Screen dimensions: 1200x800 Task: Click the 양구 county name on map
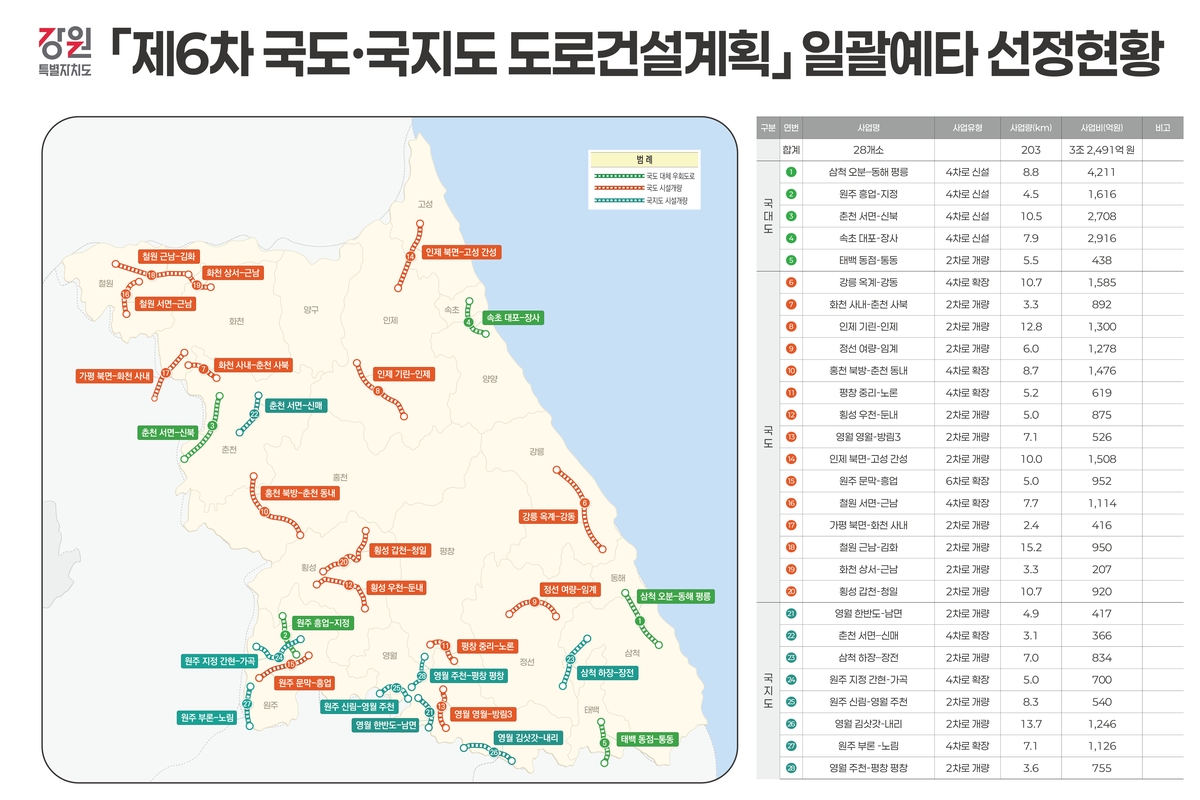(x=312, y=310)
